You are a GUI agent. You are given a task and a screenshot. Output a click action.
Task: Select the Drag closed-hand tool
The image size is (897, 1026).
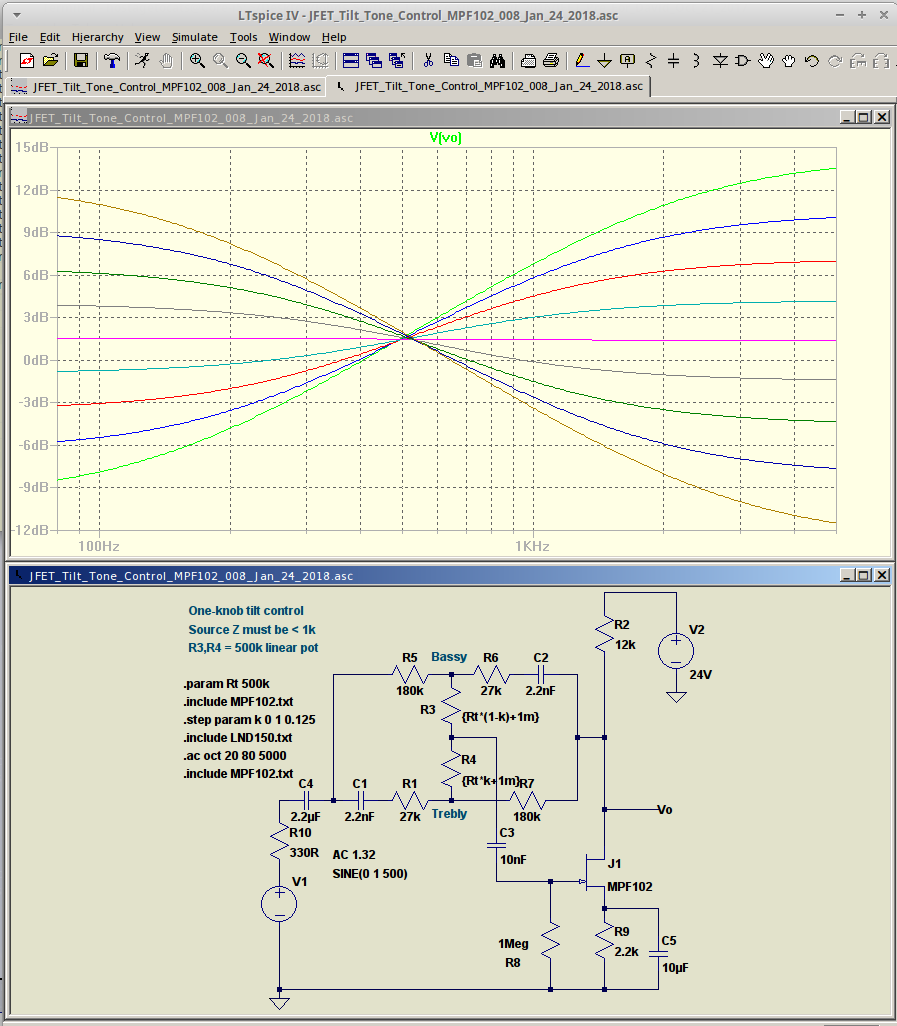pos(788,61)
